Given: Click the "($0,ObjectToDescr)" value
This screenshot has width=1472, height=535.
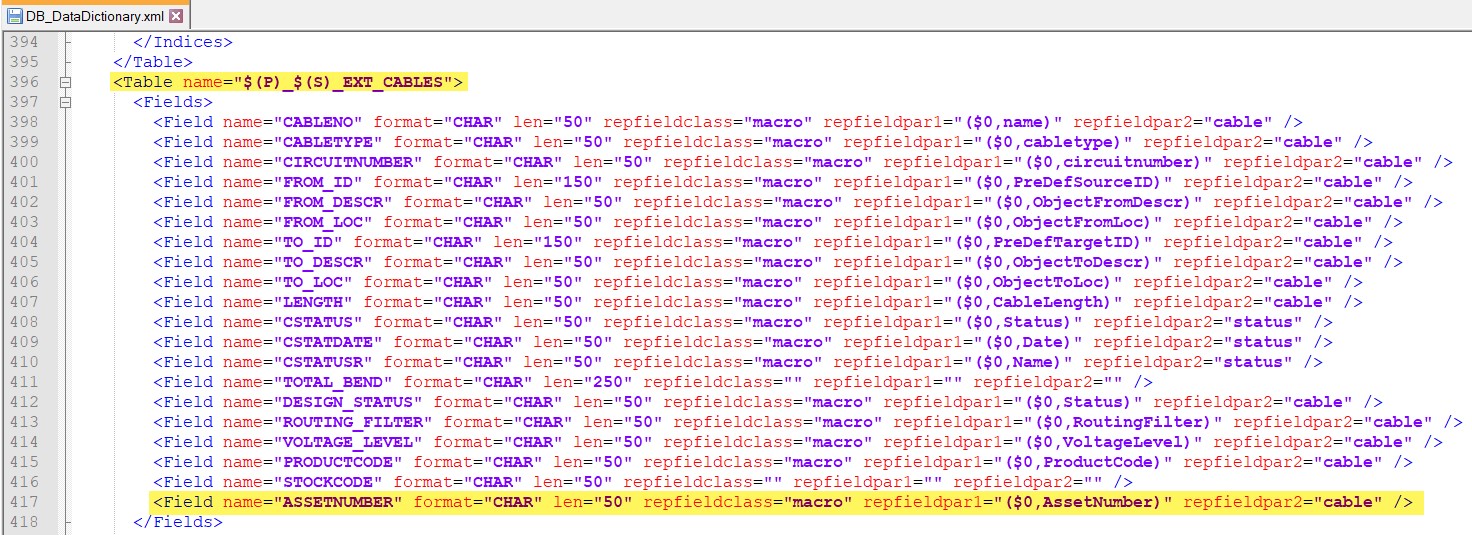Looking at the screenshot, I should [1058, 262].
